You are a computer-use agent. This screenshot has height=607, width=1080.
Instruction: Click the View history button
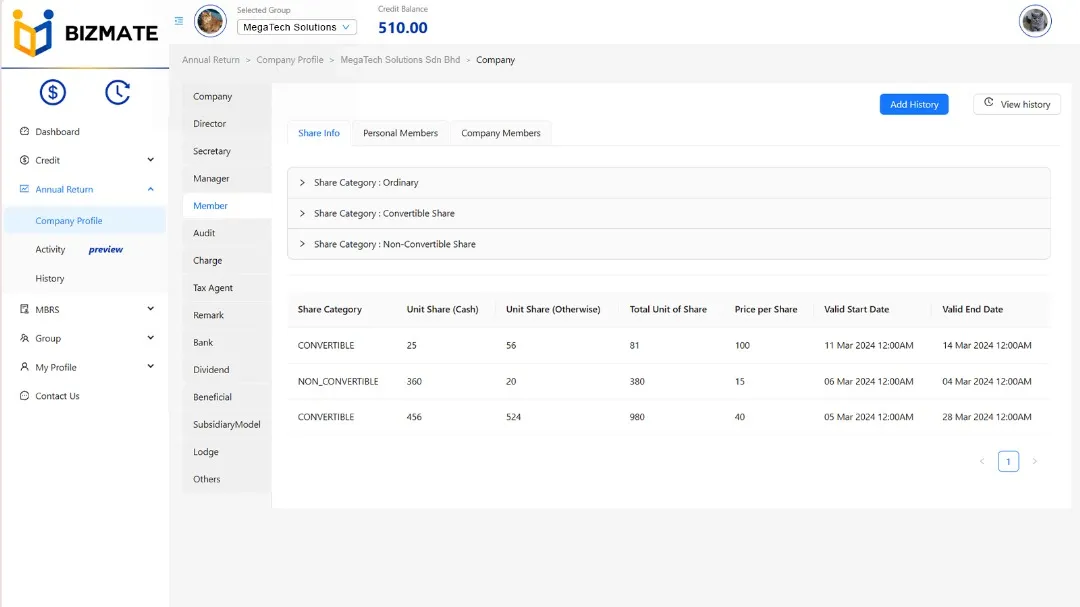click(x=1016, y=104)
